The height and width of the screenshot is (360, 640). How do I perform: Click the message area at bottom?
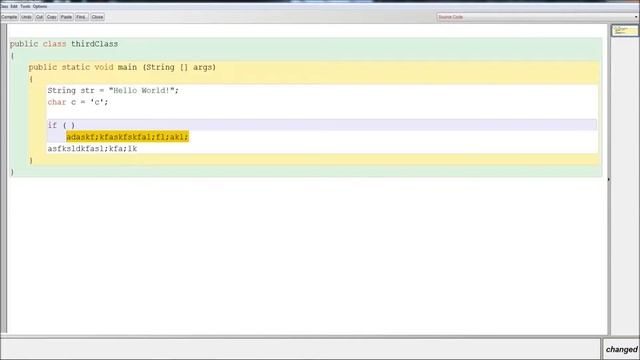[300, 349]
